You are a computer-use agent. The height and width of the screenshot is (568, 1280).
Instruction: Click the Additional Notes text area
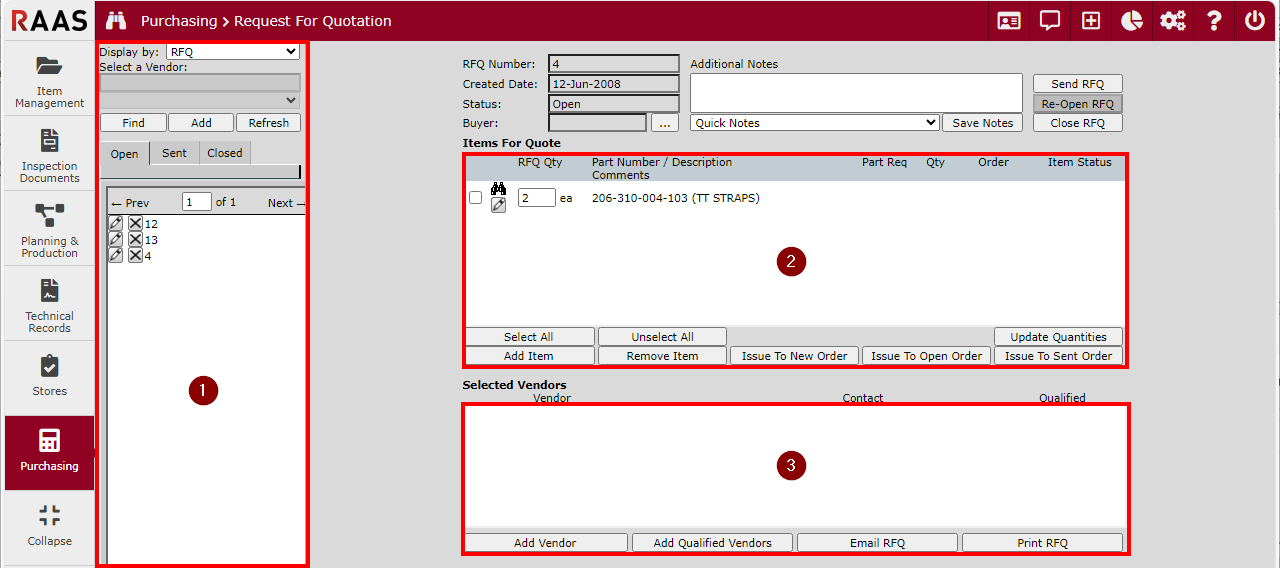(x=856, y=92)
